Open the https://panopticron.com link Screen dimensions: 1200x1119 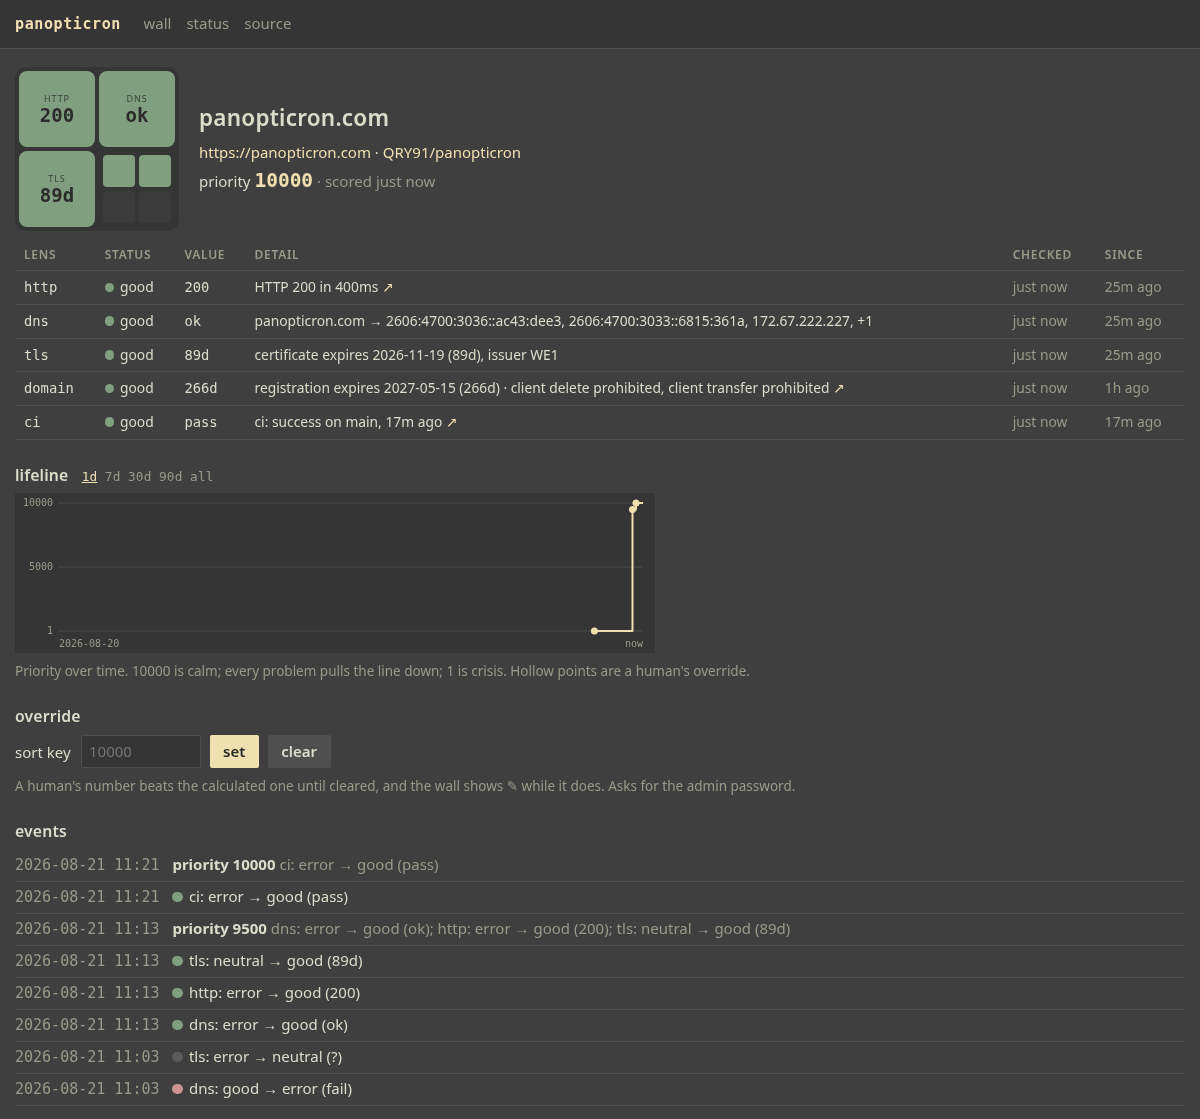[x=285, y=153]
